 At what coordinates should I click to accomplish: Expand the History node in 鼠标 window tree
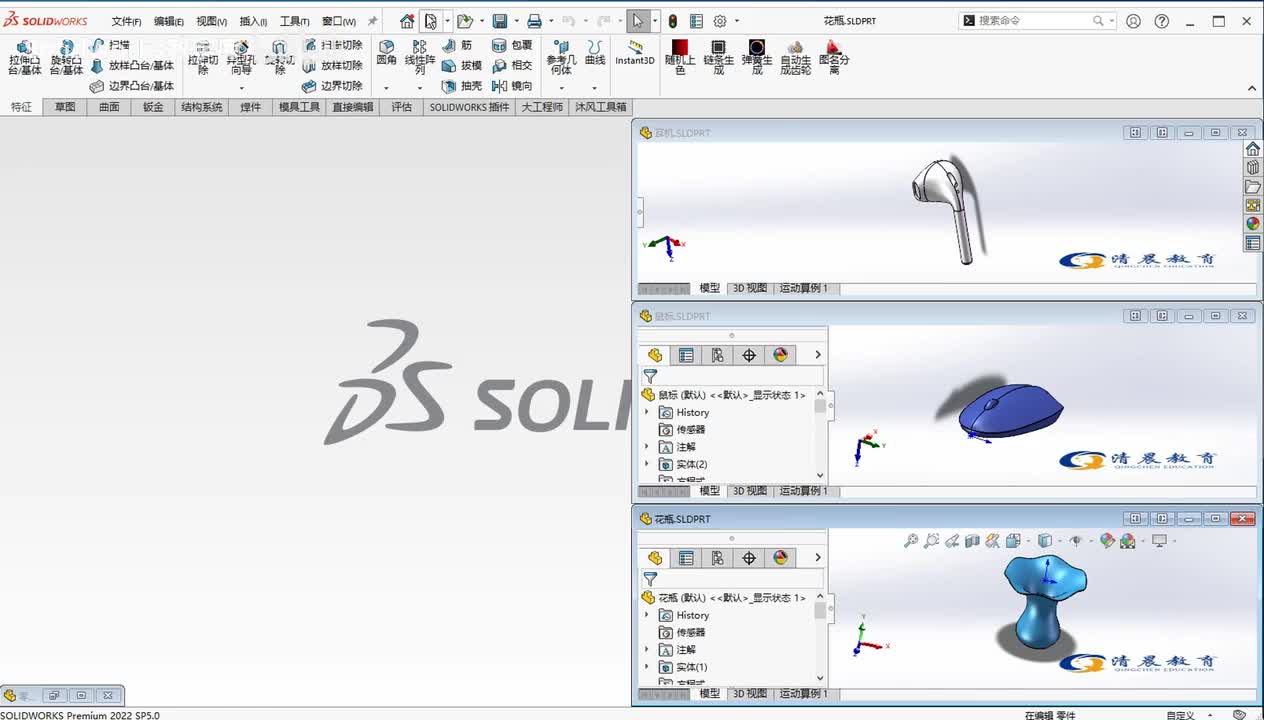click(x=646, y=412)
